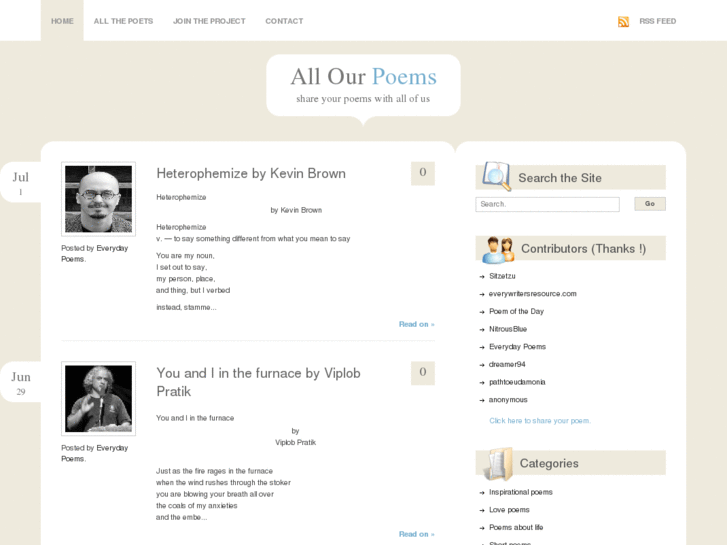Image resolution: width=727 pixels, height=545 pixels.
Task: Open Inspirational poems category
Action: coord(521,492)
